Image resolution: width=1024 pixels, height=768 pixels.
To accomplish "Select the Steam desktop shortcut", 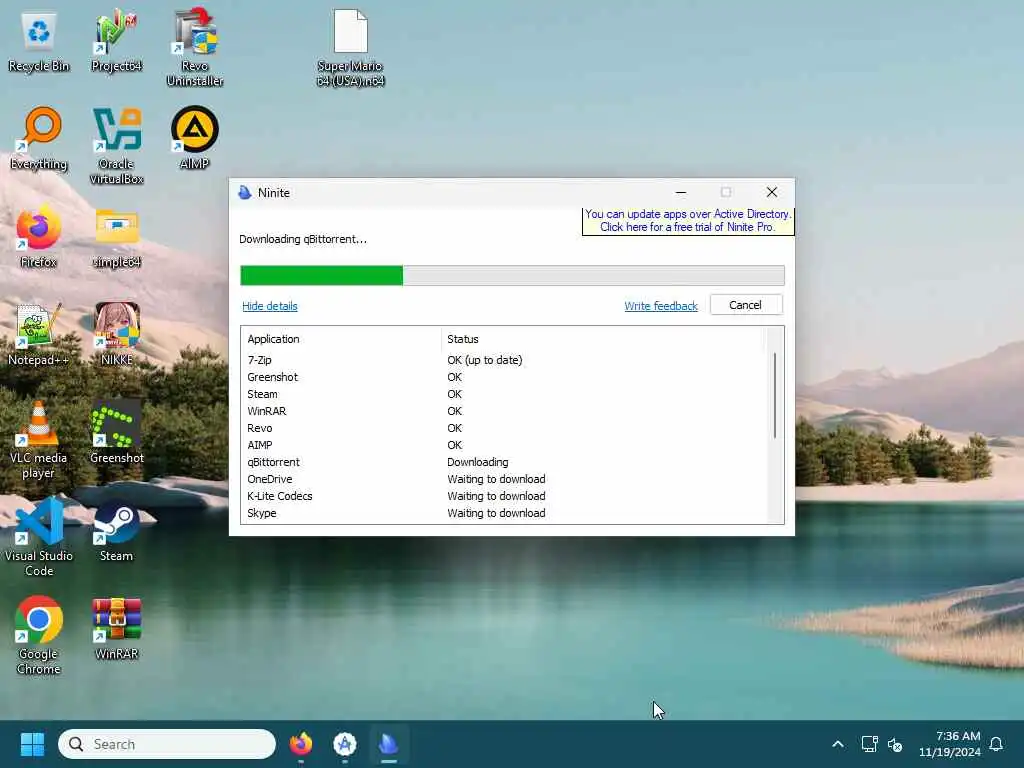I will pos(116,530).
